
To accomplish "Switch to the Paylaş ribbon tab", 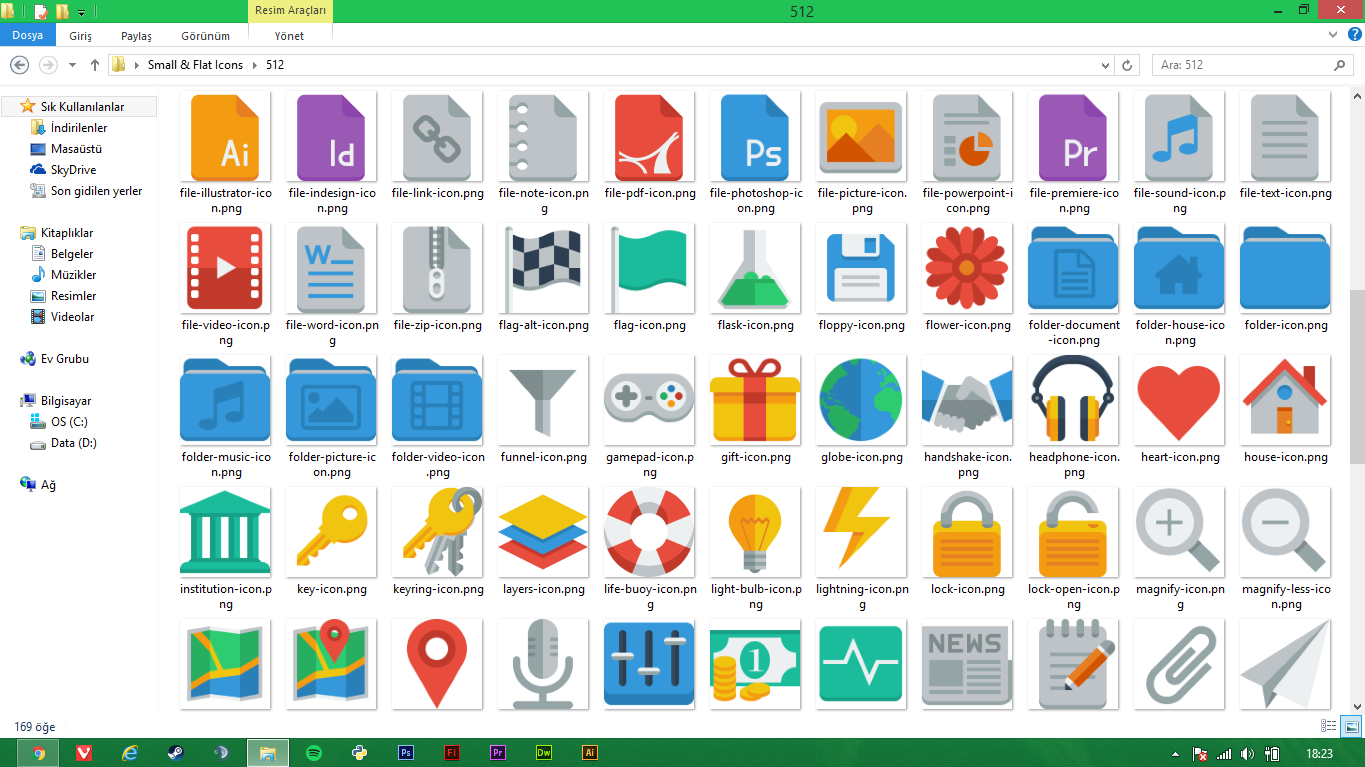I will click(x=136, y=35).
